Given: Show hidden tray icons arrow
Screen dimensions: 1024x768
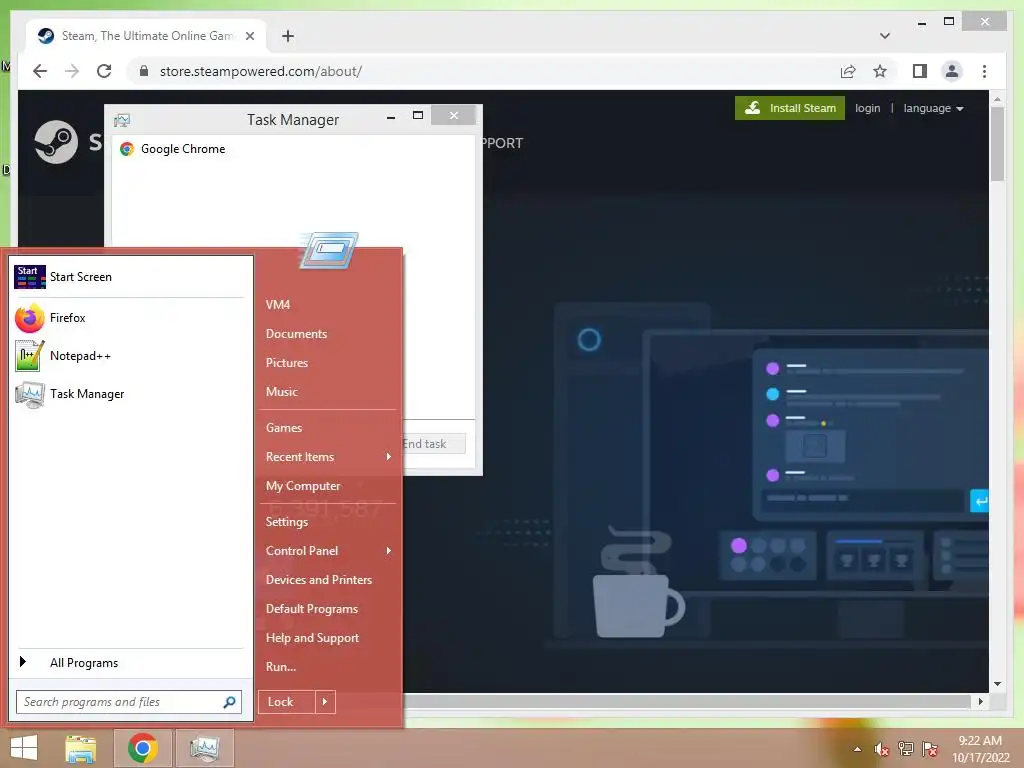Looking at the screenshot, I should tap(857, 749).
